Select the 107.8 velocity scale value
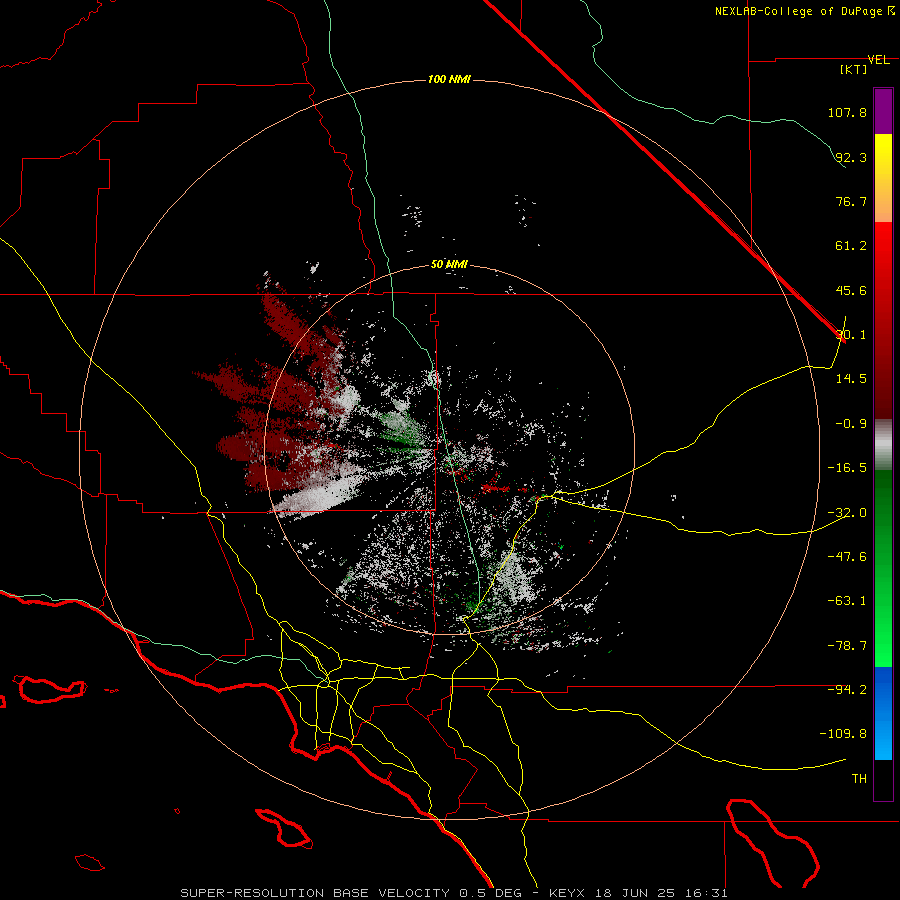The width and height of the screenshot is (900, 900). click(847, 112)
